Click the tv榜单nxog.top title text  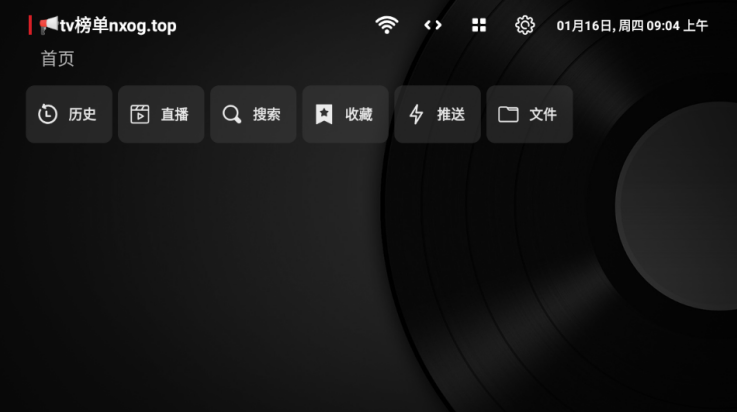point(118,25)
